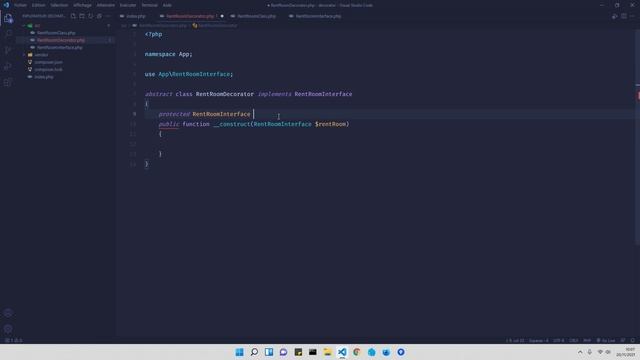Open Source Control view in activity bar
This screenshot has height=360, width=640.
click(8, 51)
